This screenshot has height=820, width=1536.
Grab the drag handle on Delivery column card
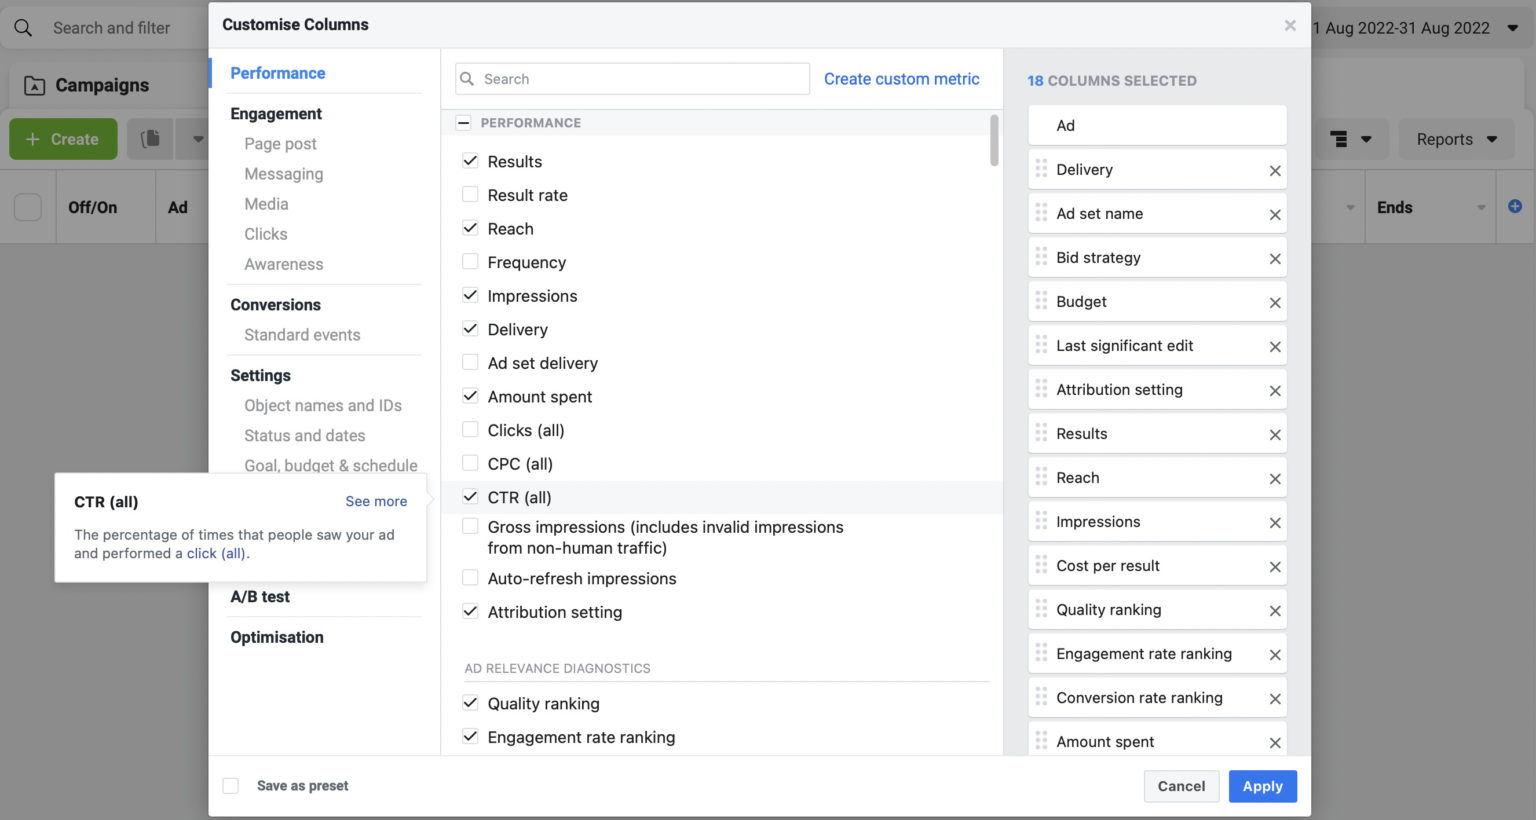click(1042, 169)
